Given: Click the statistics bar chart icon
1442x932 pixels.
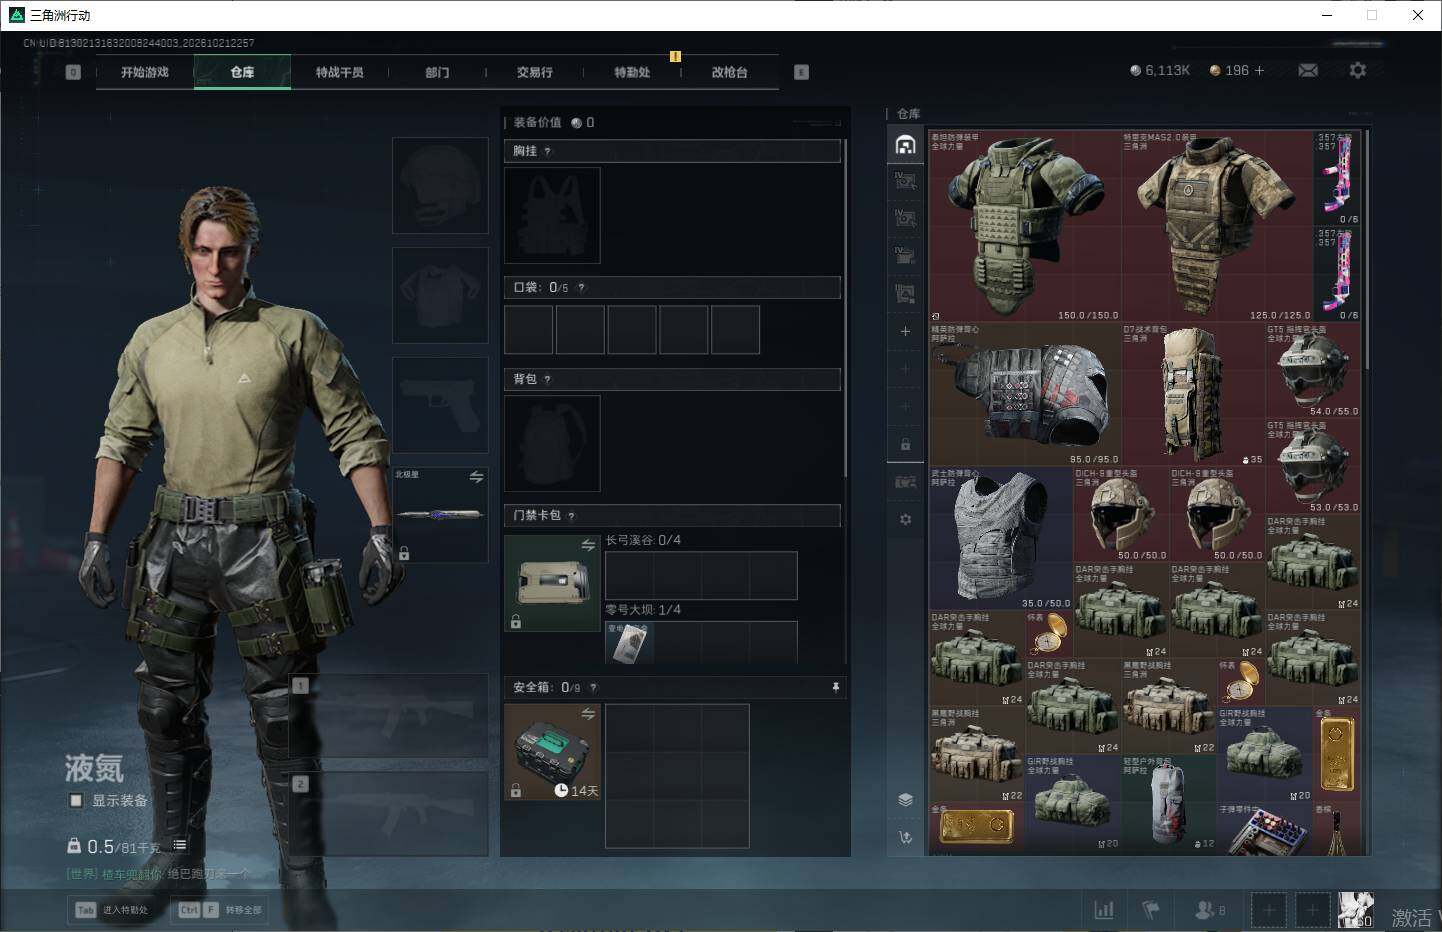Looking at the screenshot, I should coord(1104,910).
